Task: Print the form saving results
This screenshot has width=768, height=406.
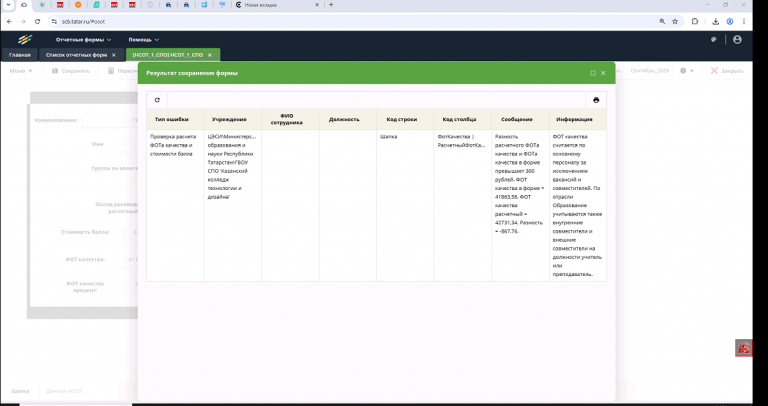Action: coord(596,100)
